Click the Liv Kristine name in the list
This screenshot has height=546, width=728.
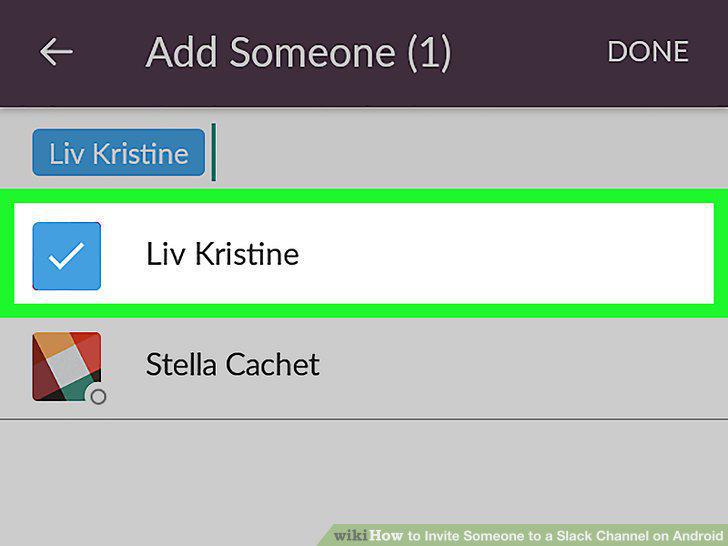[x=222, y=254]
